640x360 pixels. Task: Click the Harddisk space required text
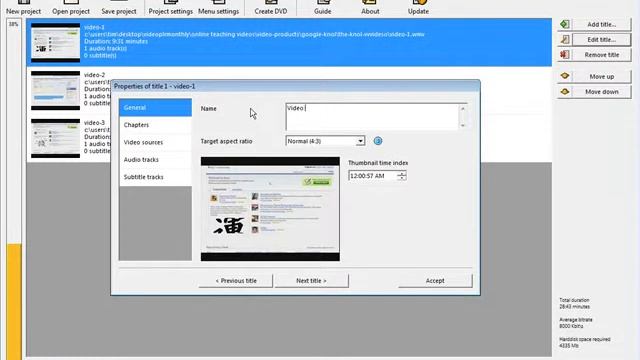[584, 342]
